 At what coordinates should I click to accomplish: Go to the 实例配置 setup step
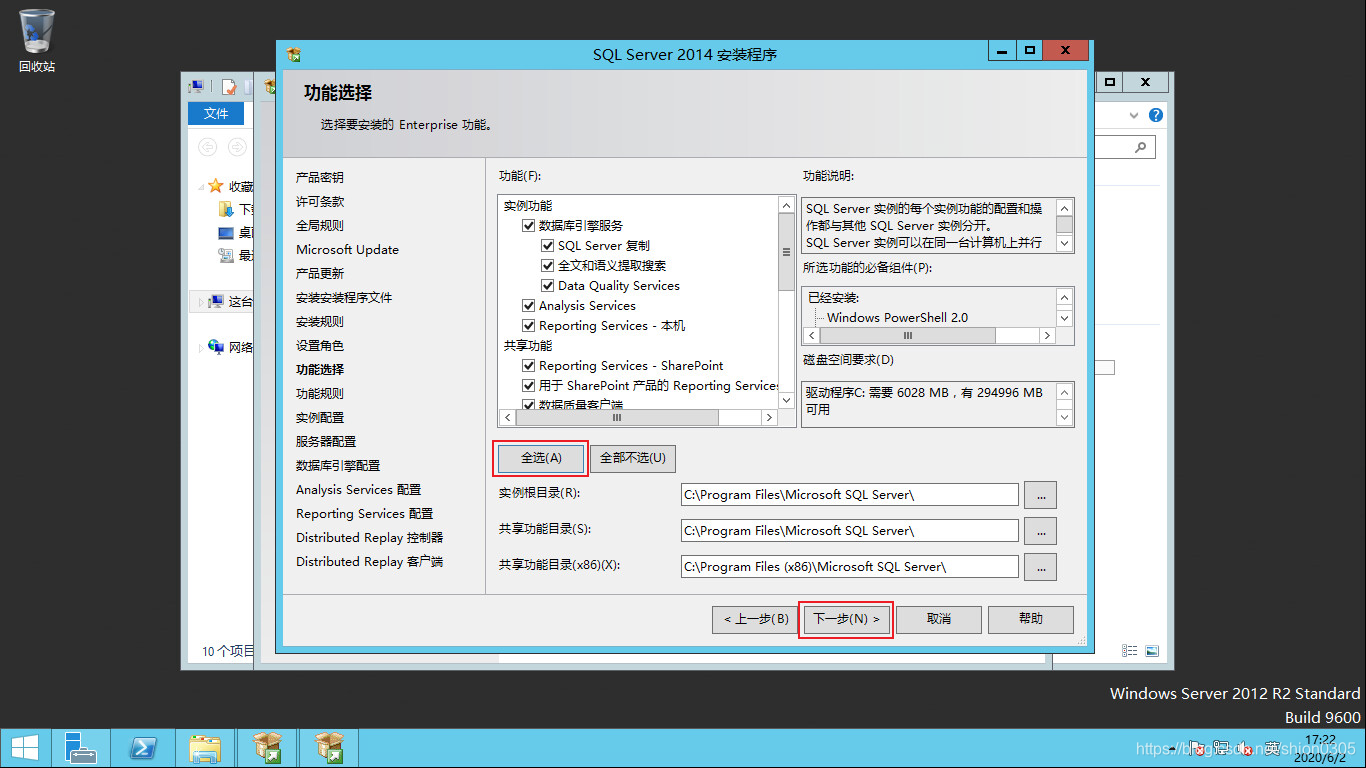tap(320, 418)
